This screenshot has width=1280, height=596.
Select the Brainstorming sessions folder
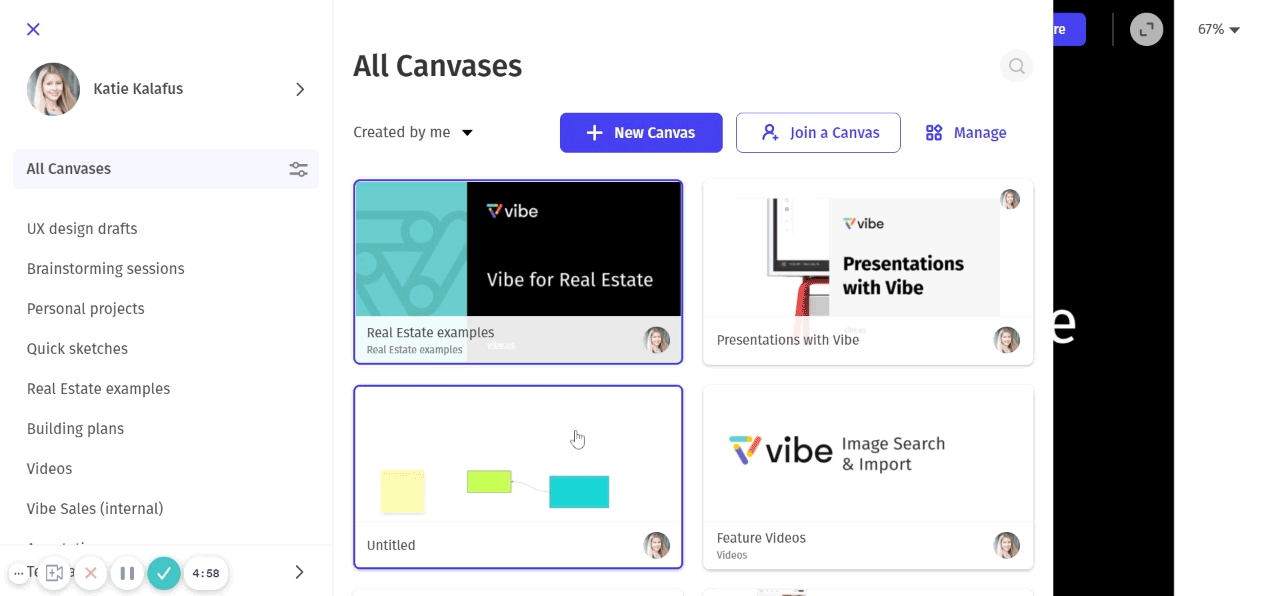(105, 269)
